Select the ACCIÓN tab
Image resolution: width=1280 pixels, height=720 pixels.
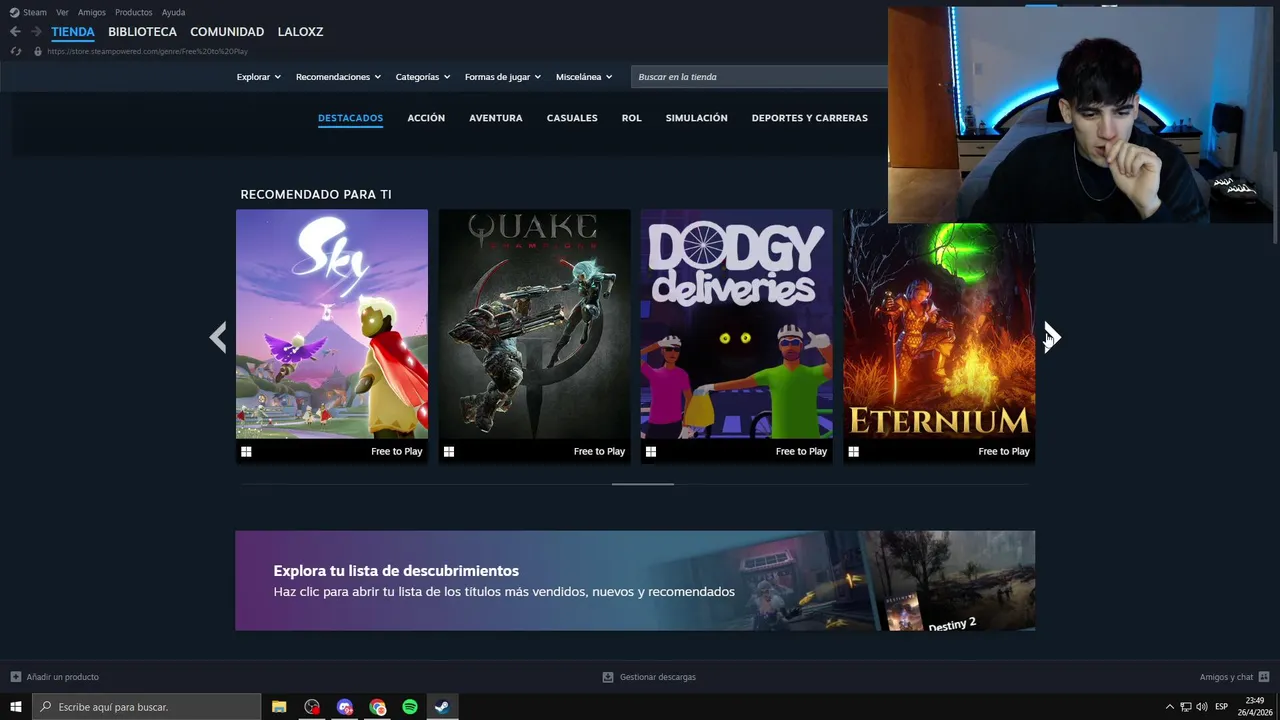click(426, 118)
